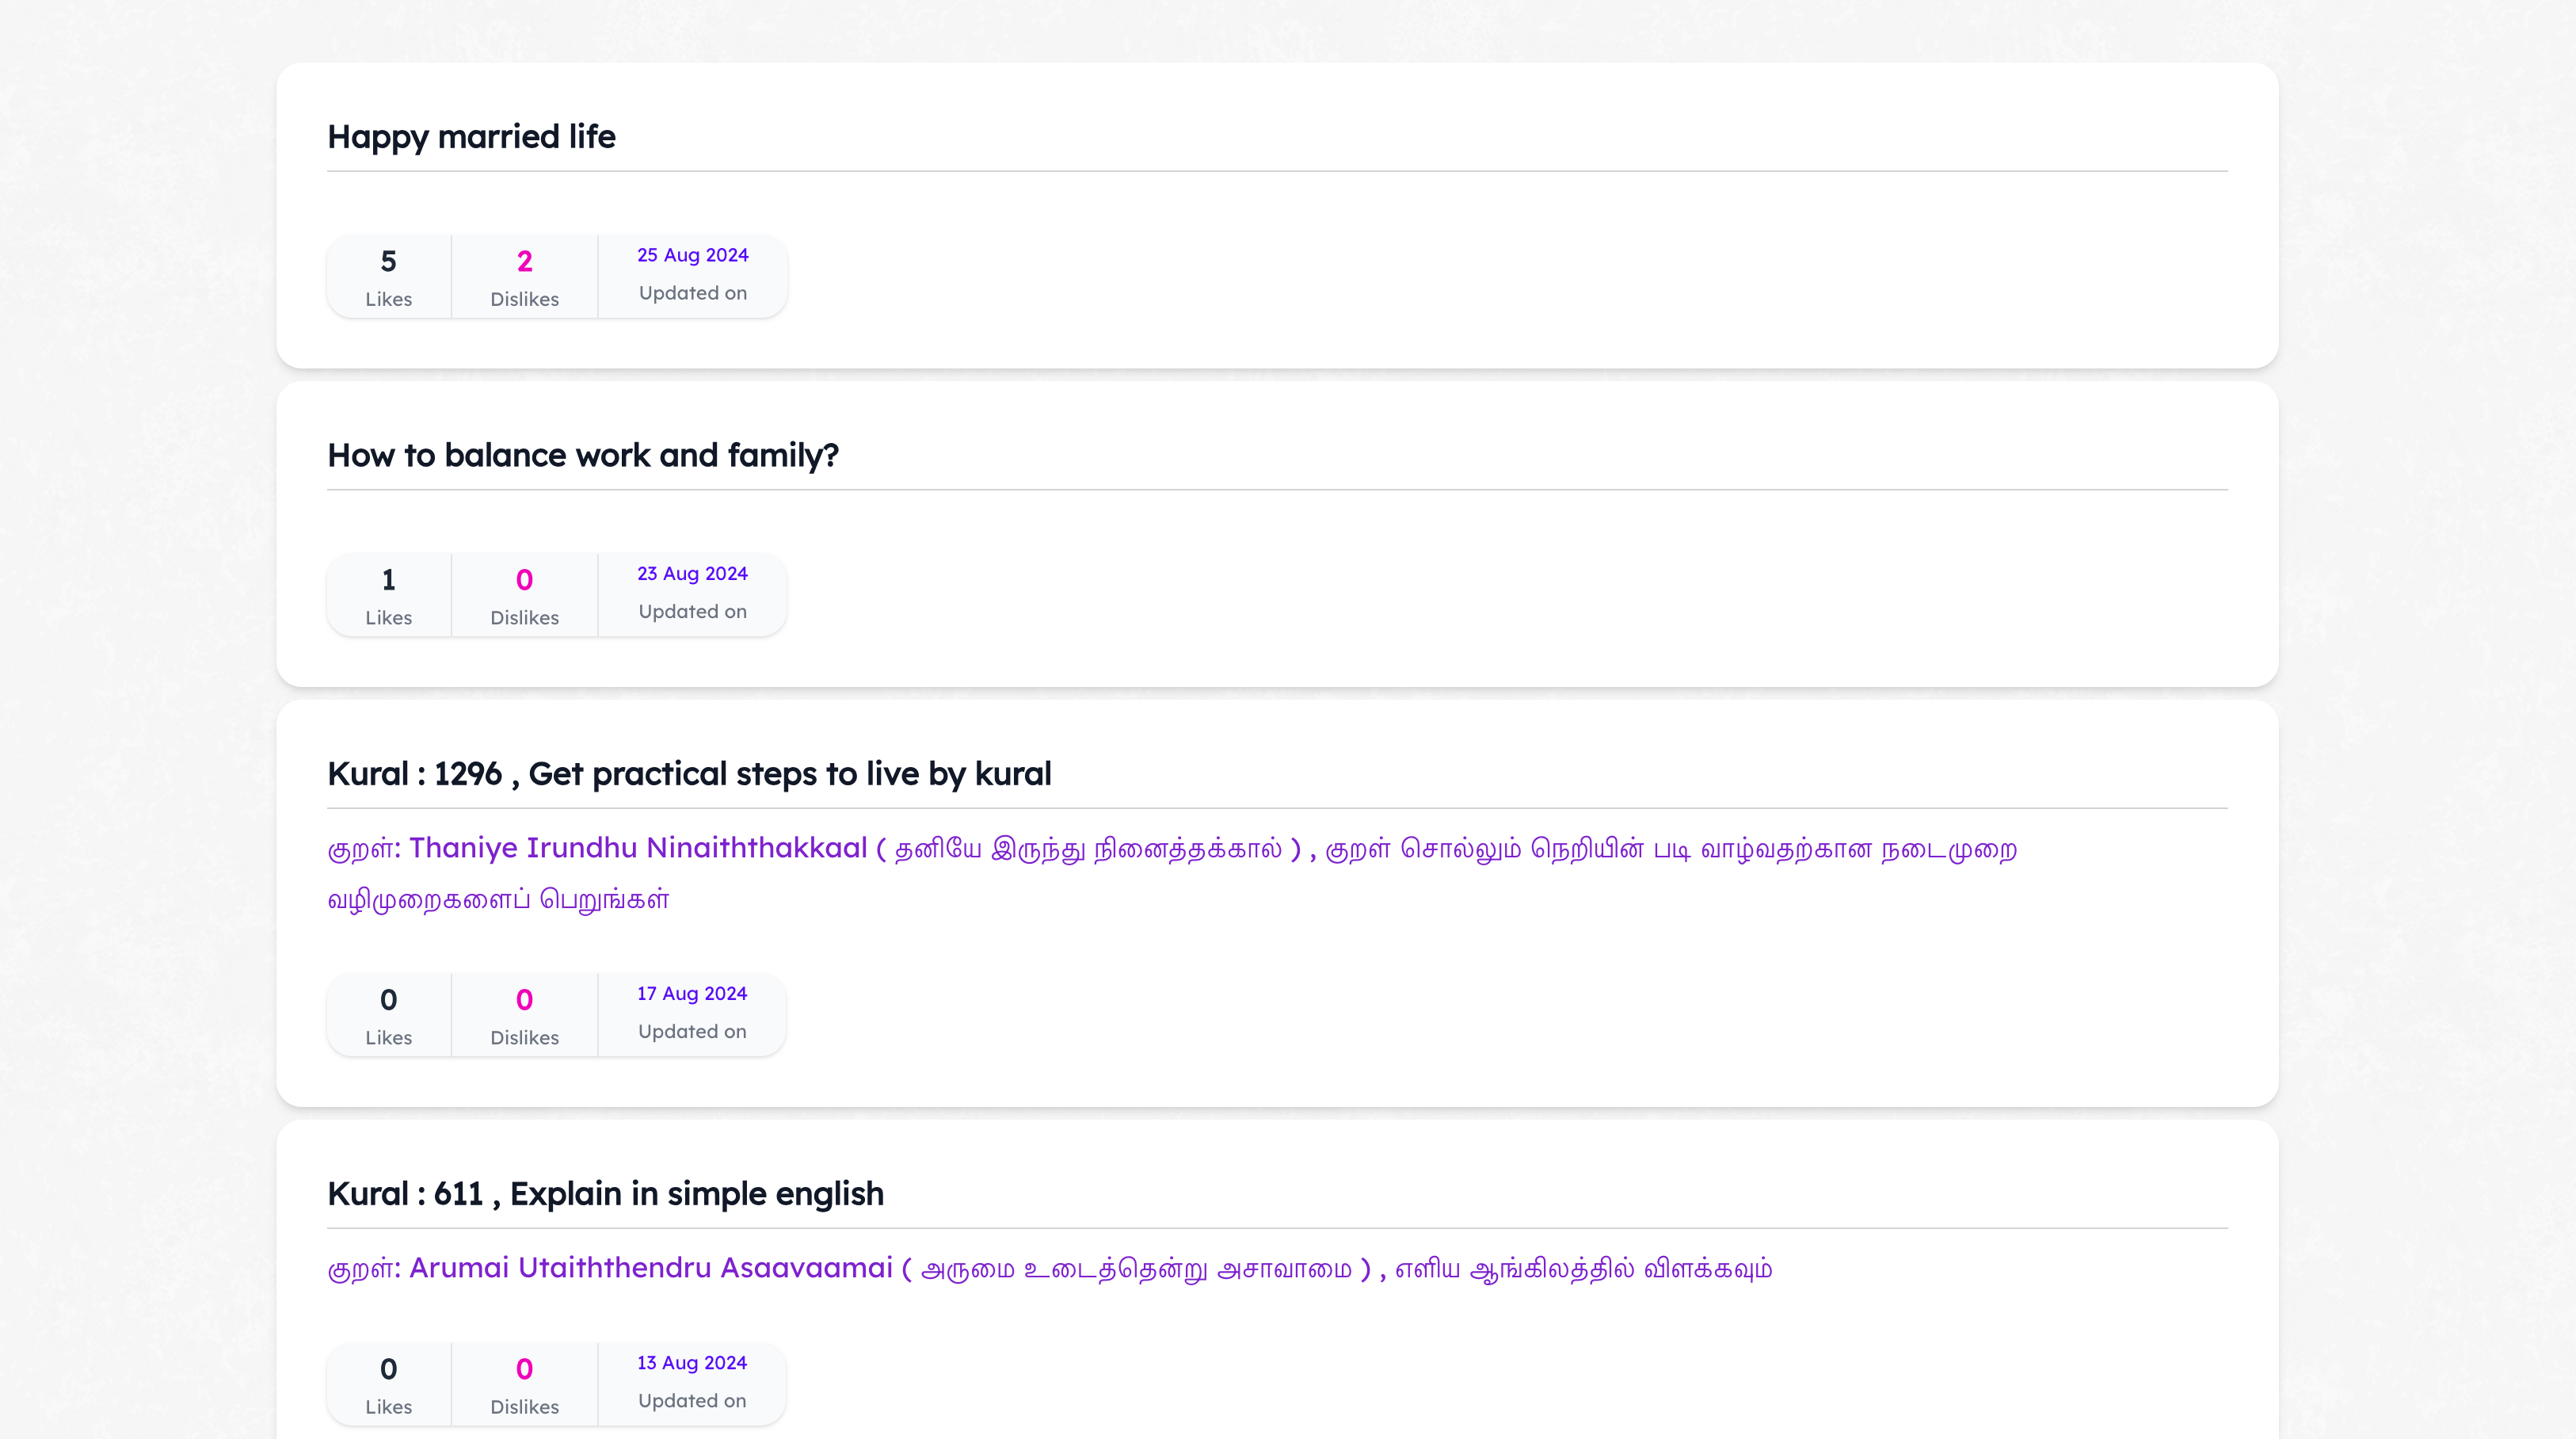Screen dimensions: 2576x1439
Task: Click the Arumai Utaiththendru Asaavaamai kural description
Action: [1049, 1268]
